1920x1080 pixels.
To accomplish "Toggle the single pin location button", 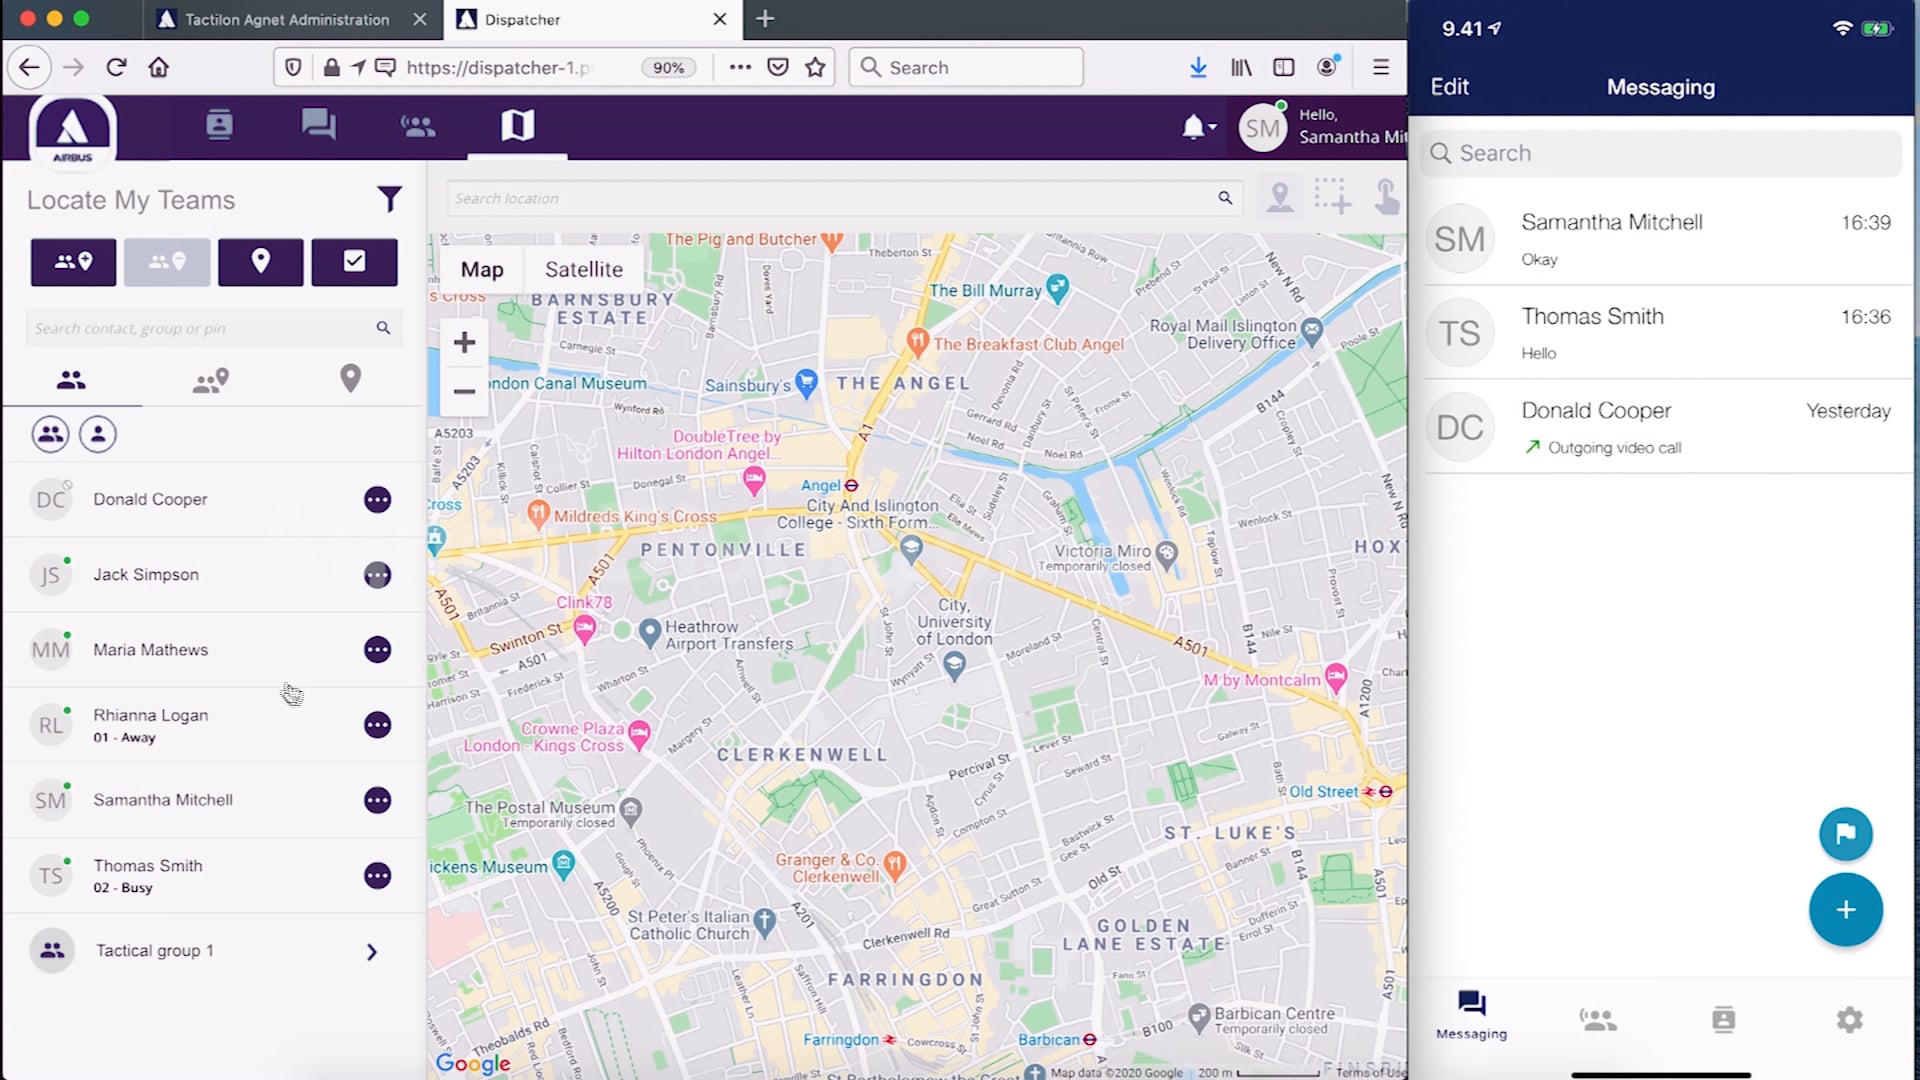I will [x=260, y=262].
